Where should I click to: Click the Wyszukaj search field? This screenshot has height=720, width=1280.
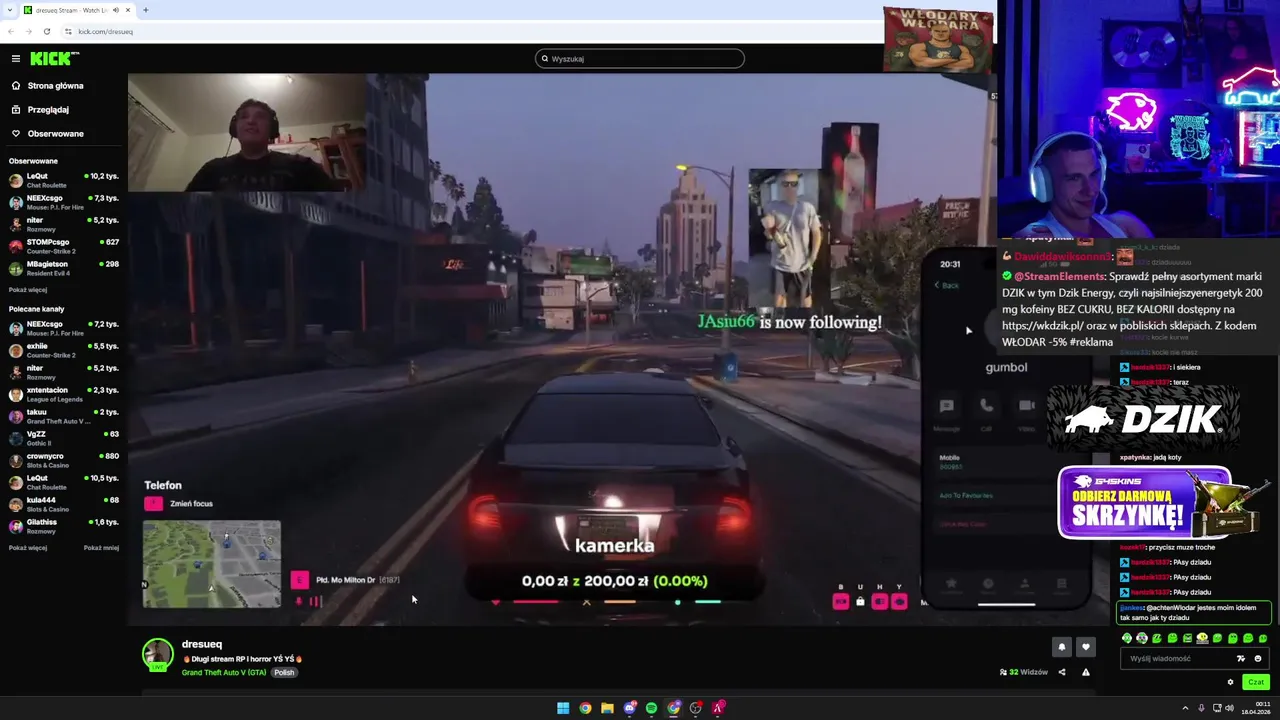click(x=640, y=58)
